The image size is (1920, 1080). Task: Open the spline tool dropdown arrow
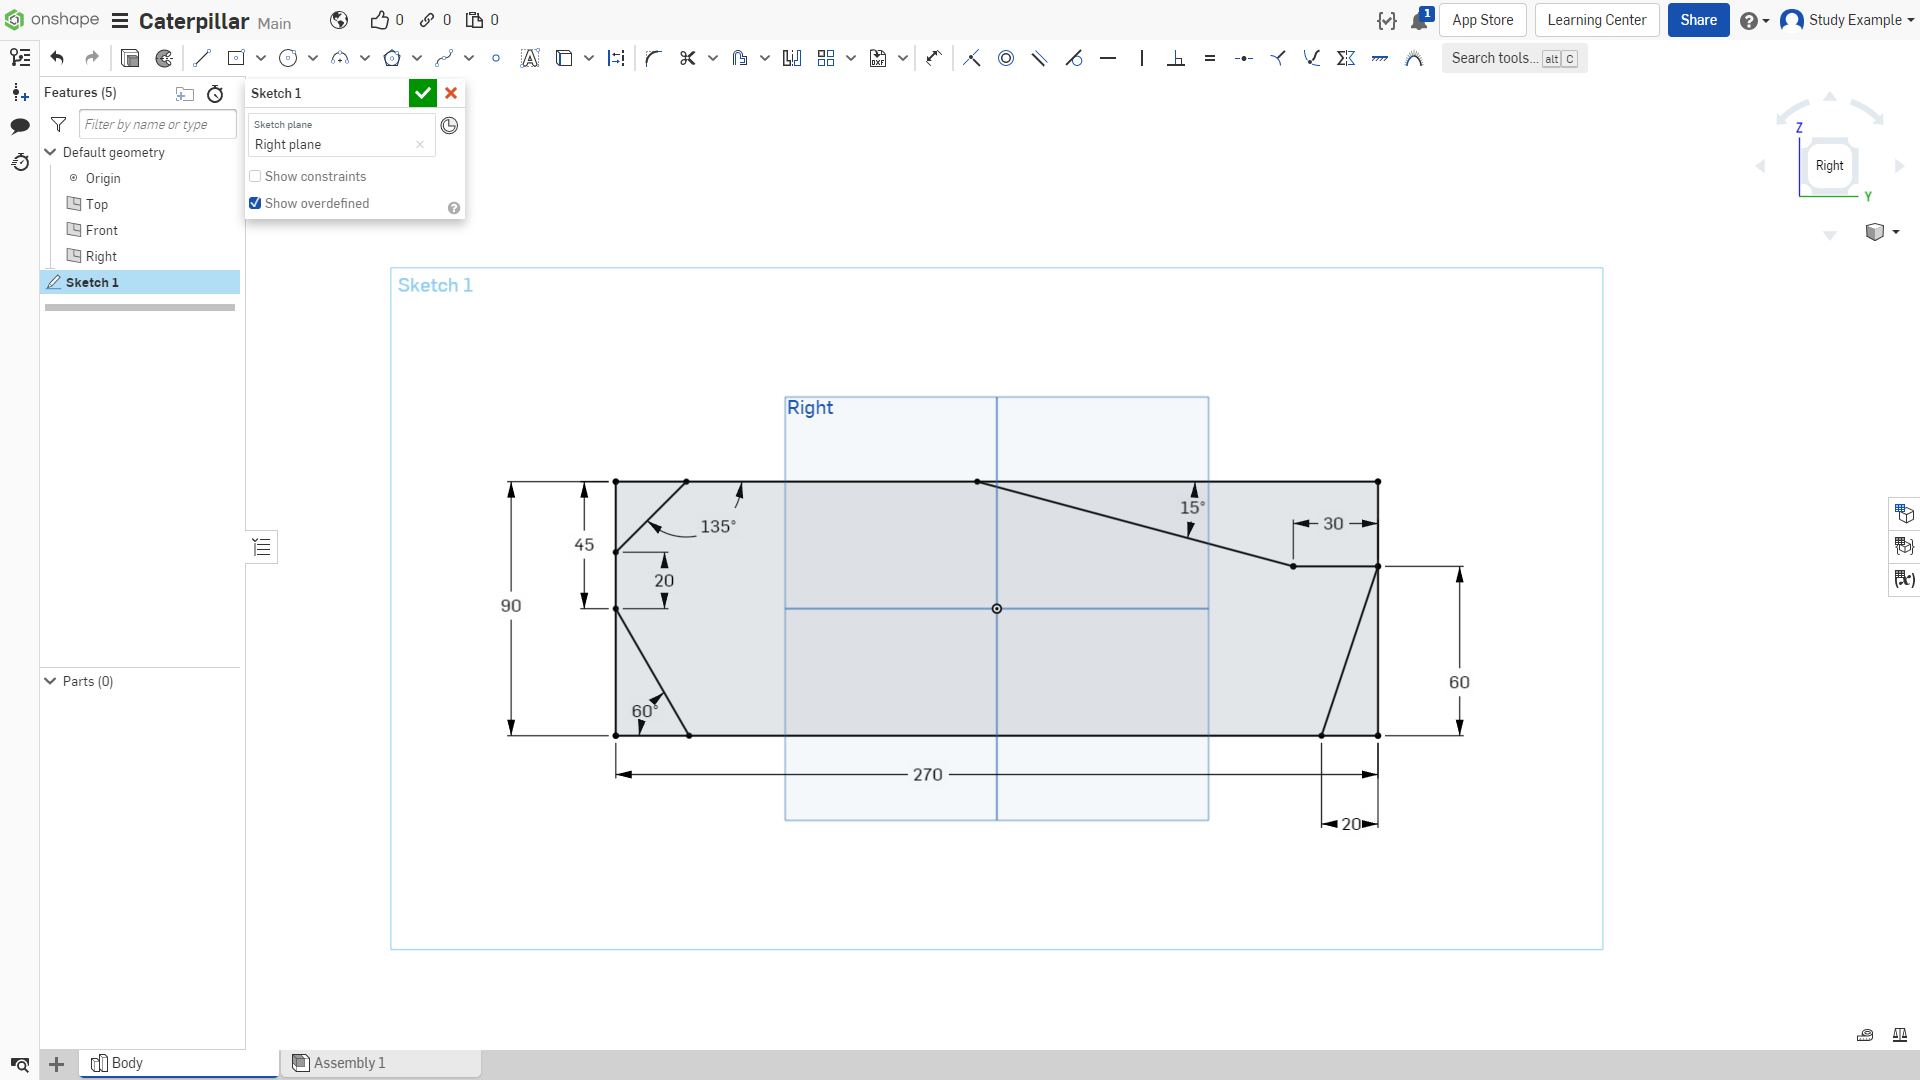coord(469,58)
